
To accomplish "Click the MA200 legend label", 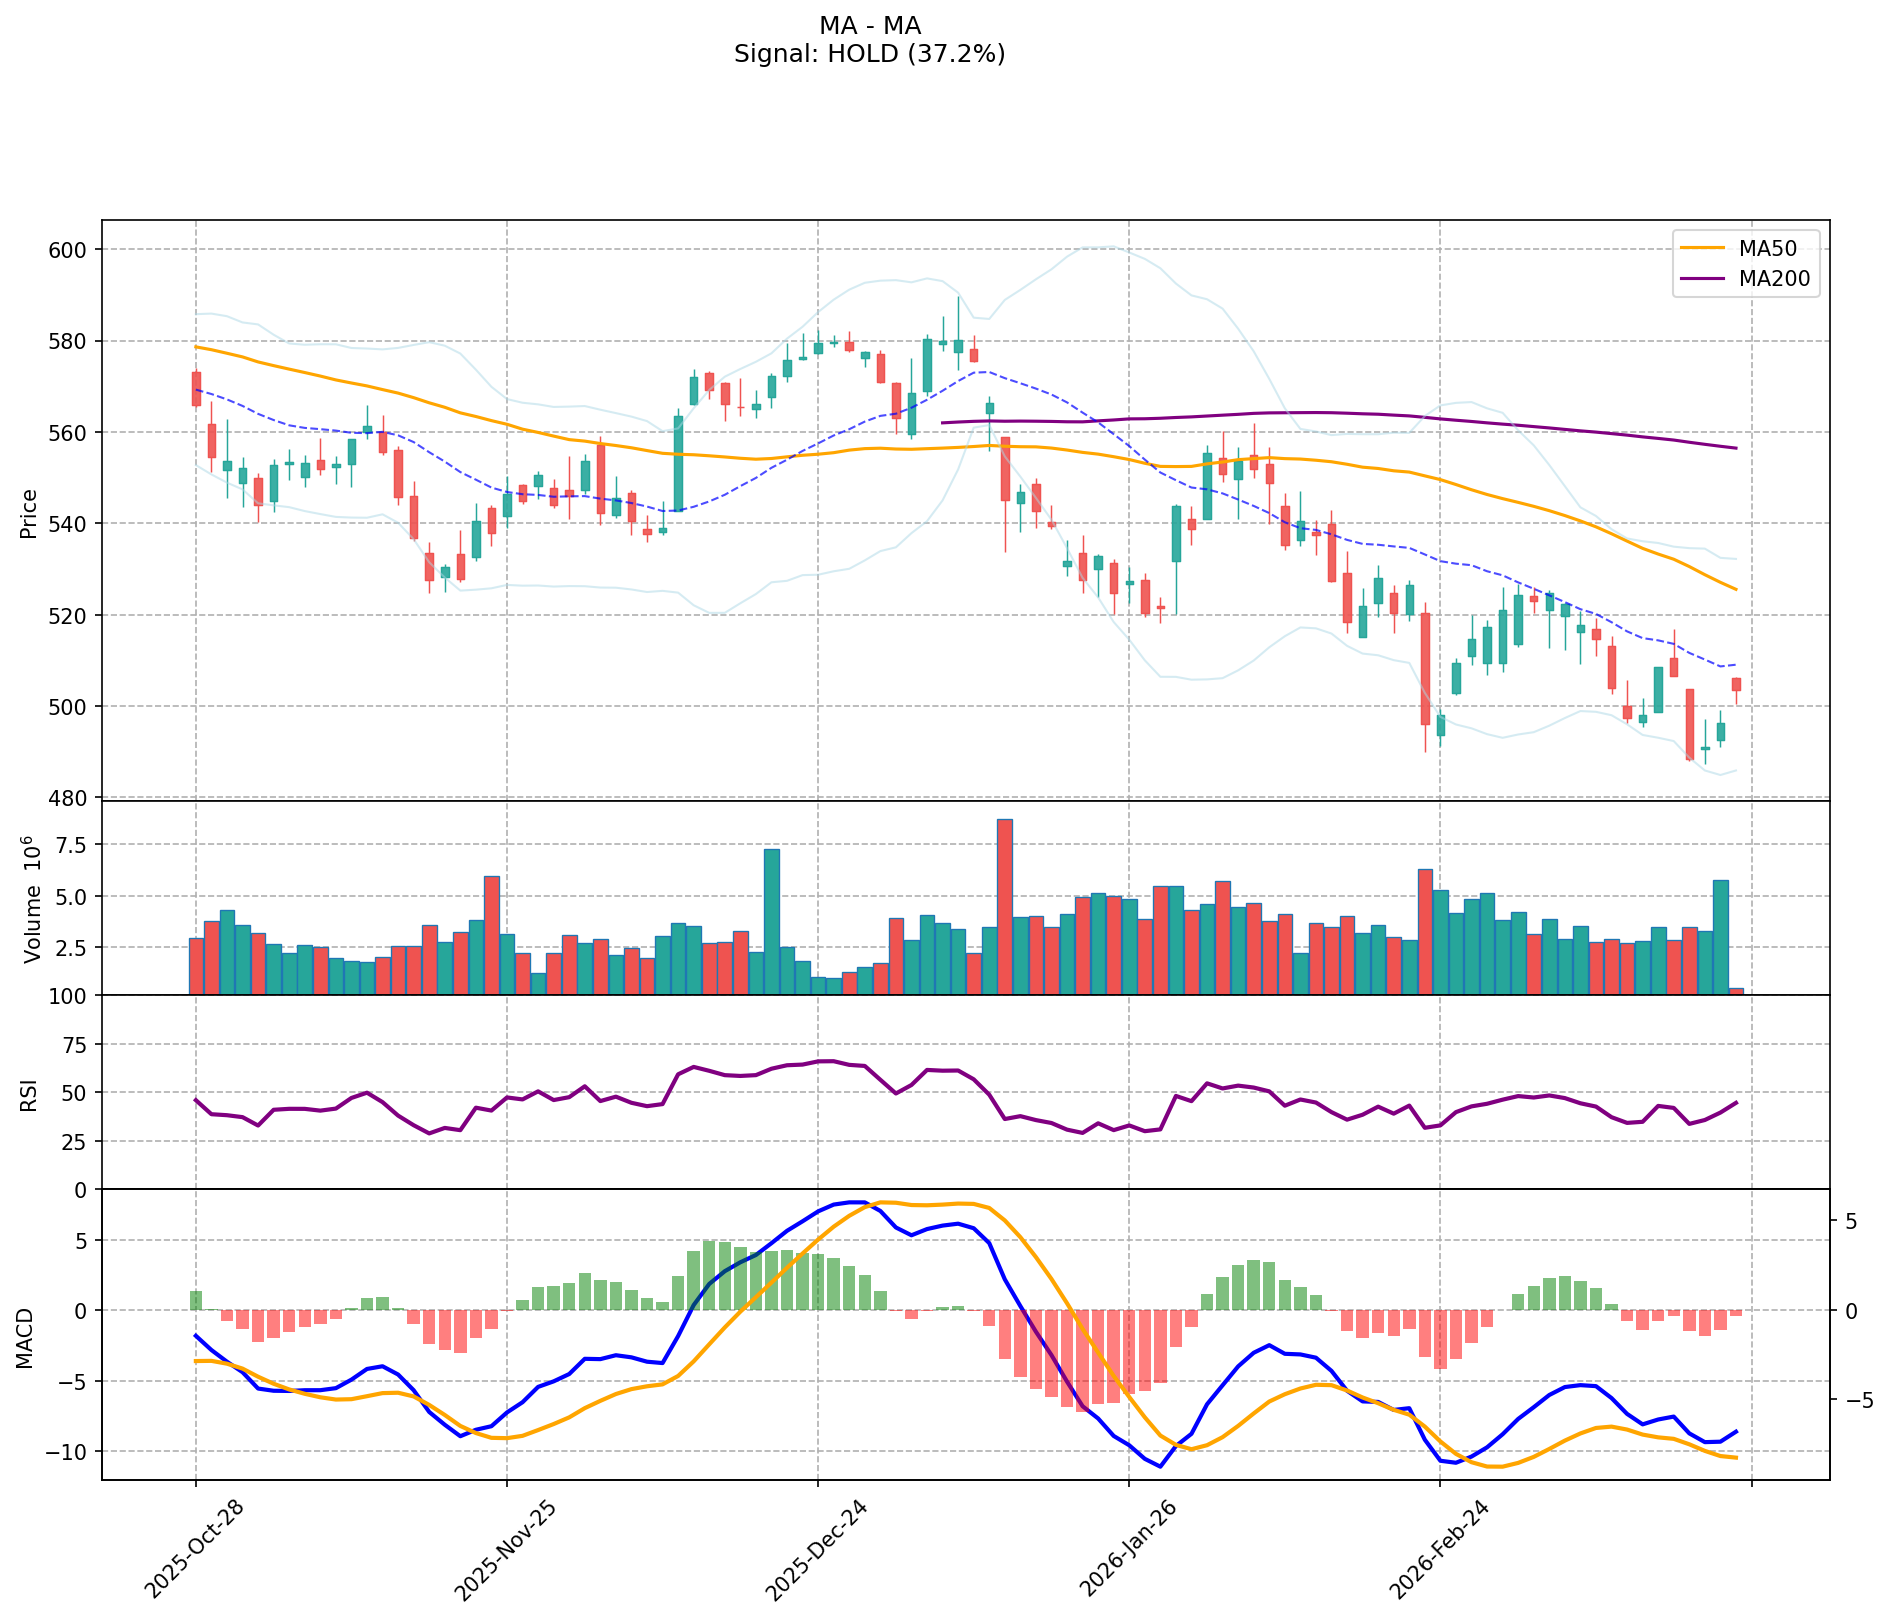I will (1774, 279).
